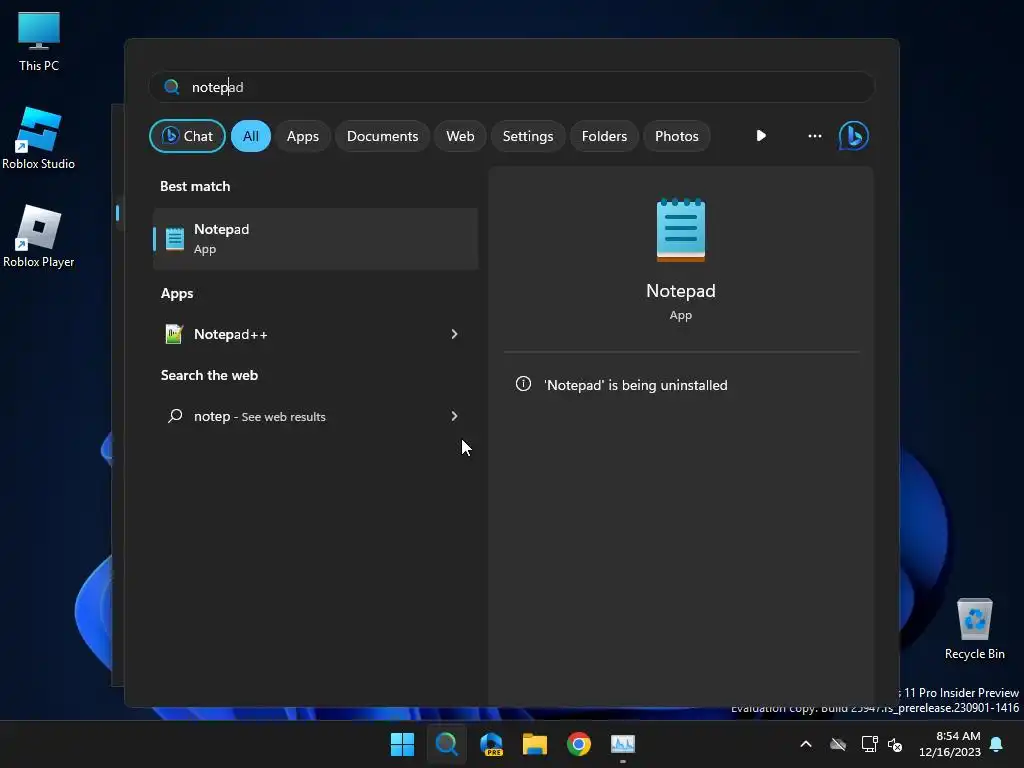
Task: Click the magnifier icon in the search box
Action: (171, 87)
